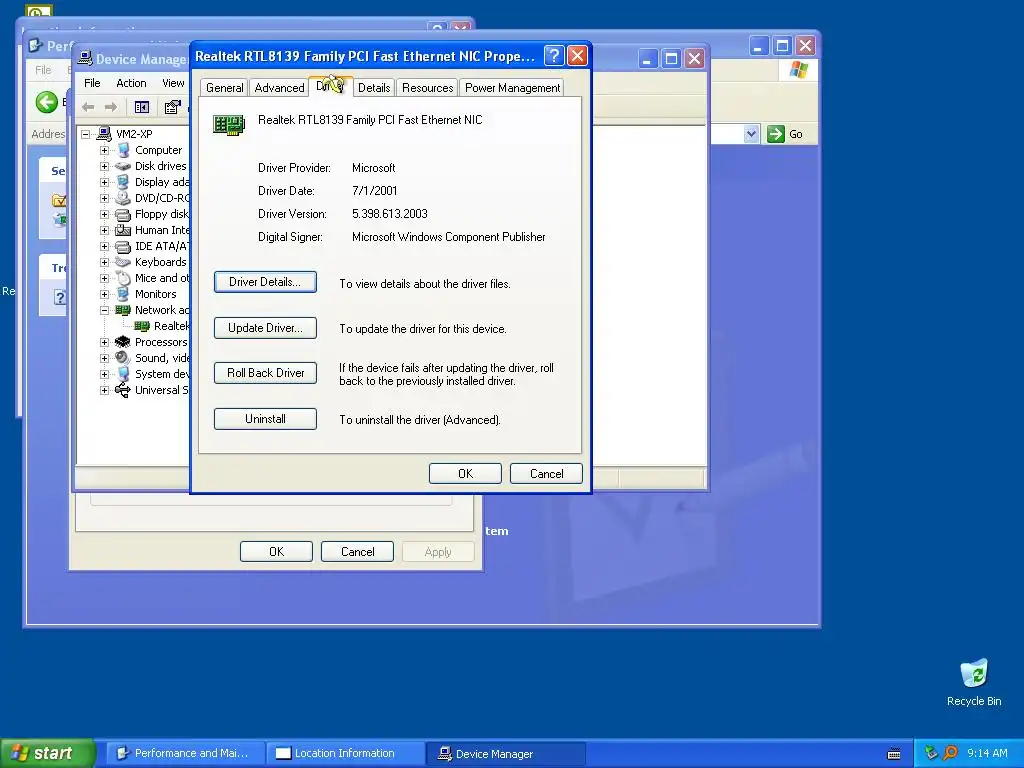Screen dimensions: 1024x768
Task: Select the Monitors icon in tree
Action: 123,294
